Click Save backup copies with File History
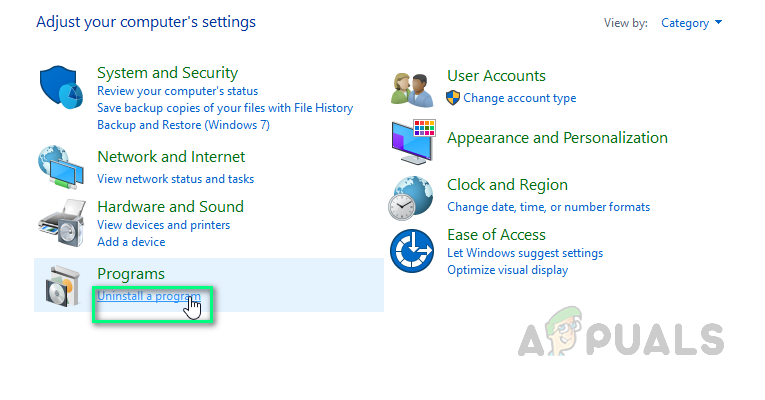 pos(224,108)
